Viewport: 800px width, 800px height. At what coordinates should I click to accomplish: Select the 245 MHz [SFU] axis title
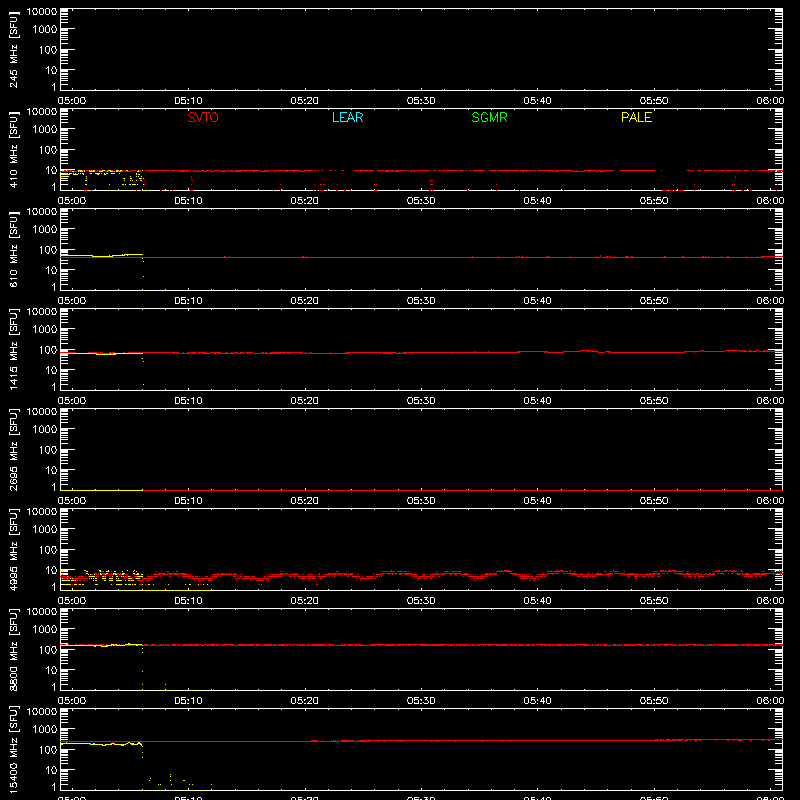tap(14, 49)
